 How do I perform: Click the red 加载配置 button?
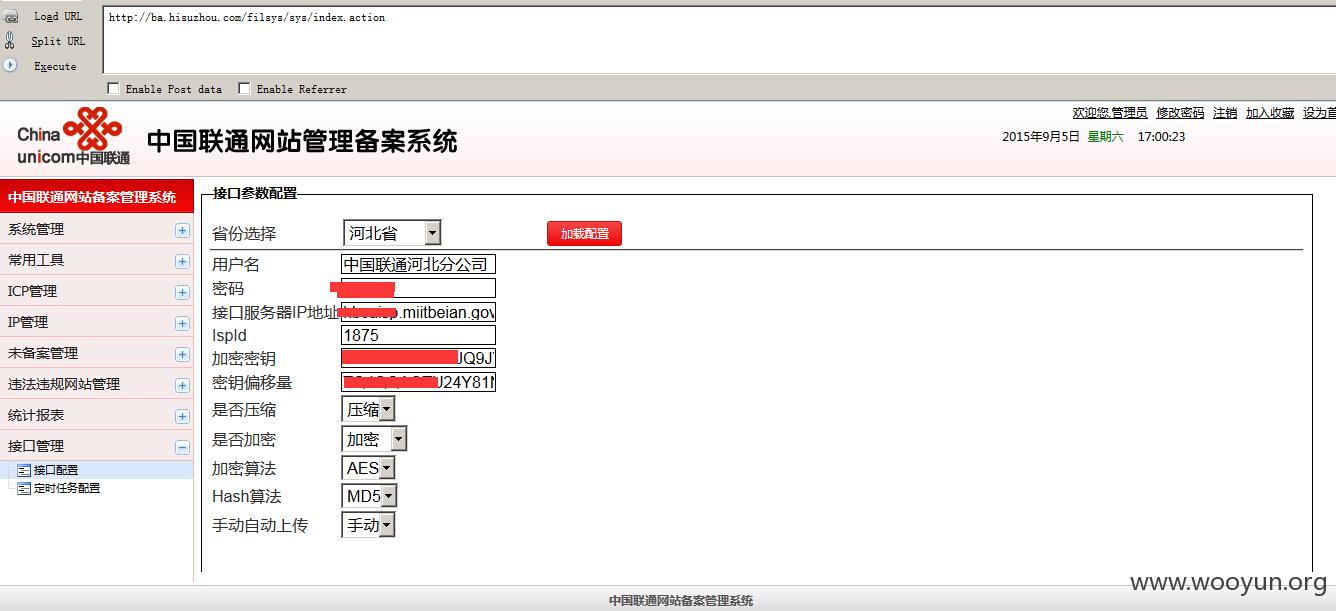[x=584, y=233]
